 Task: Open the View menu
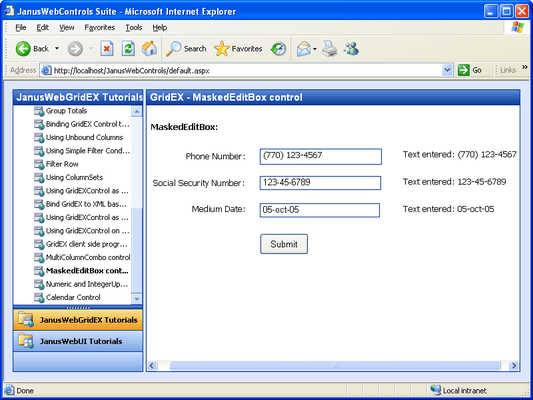[67, 28]
